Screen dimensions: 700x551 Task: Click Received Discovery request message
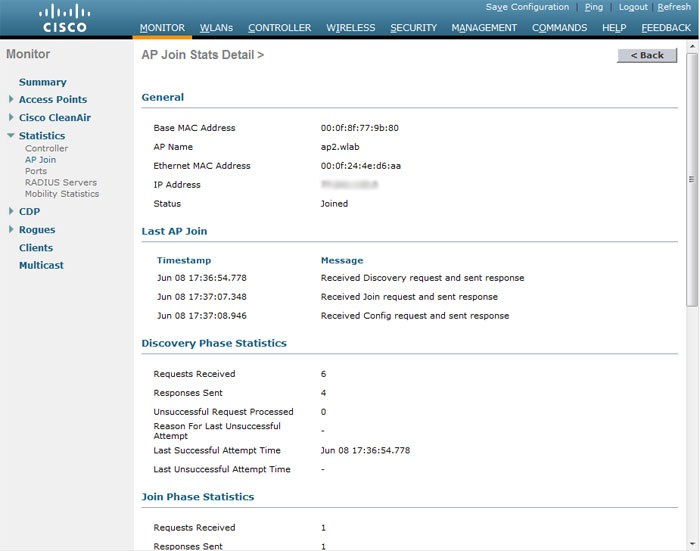click(x=422, y=278)
